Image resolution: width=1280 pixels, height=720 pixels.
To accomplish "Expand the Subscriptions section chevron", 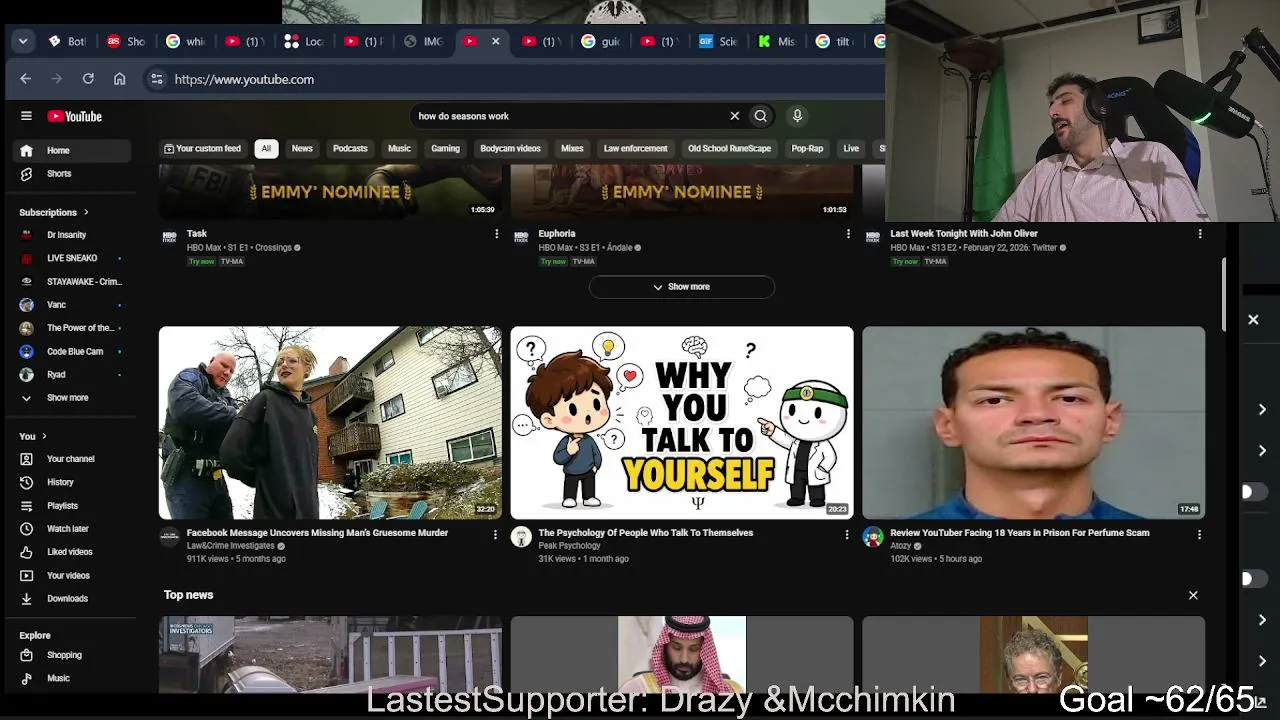I will (x=86, y=212).
